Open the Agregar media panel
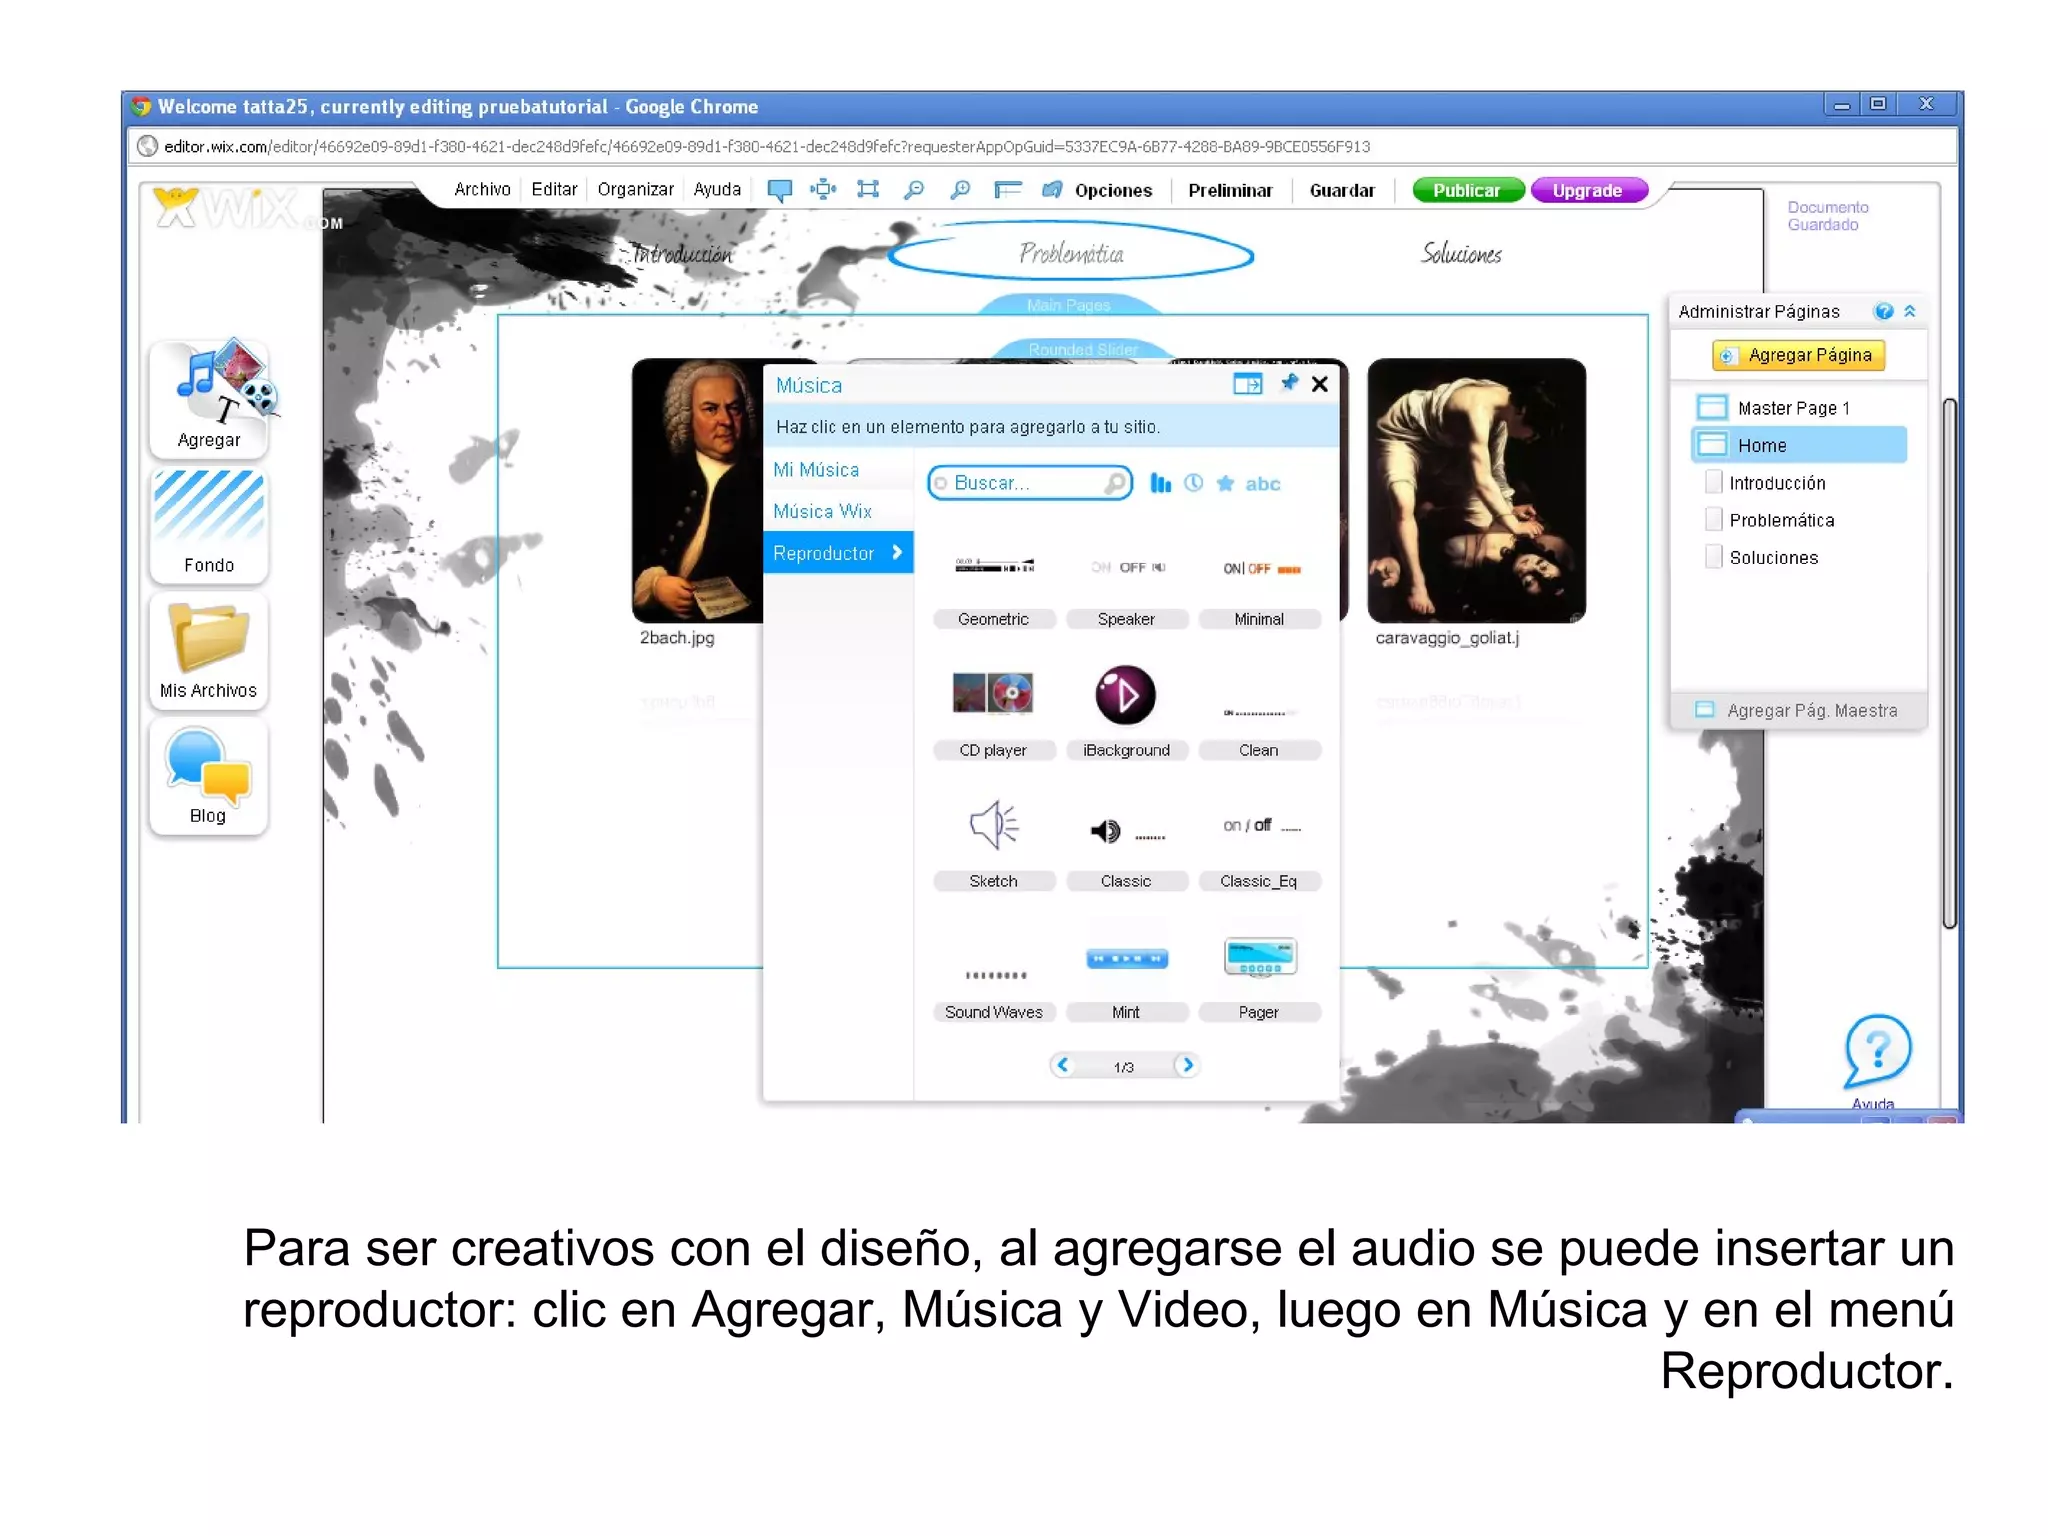The width and height of the screenshot is (2048, 1536). (209, 398)
